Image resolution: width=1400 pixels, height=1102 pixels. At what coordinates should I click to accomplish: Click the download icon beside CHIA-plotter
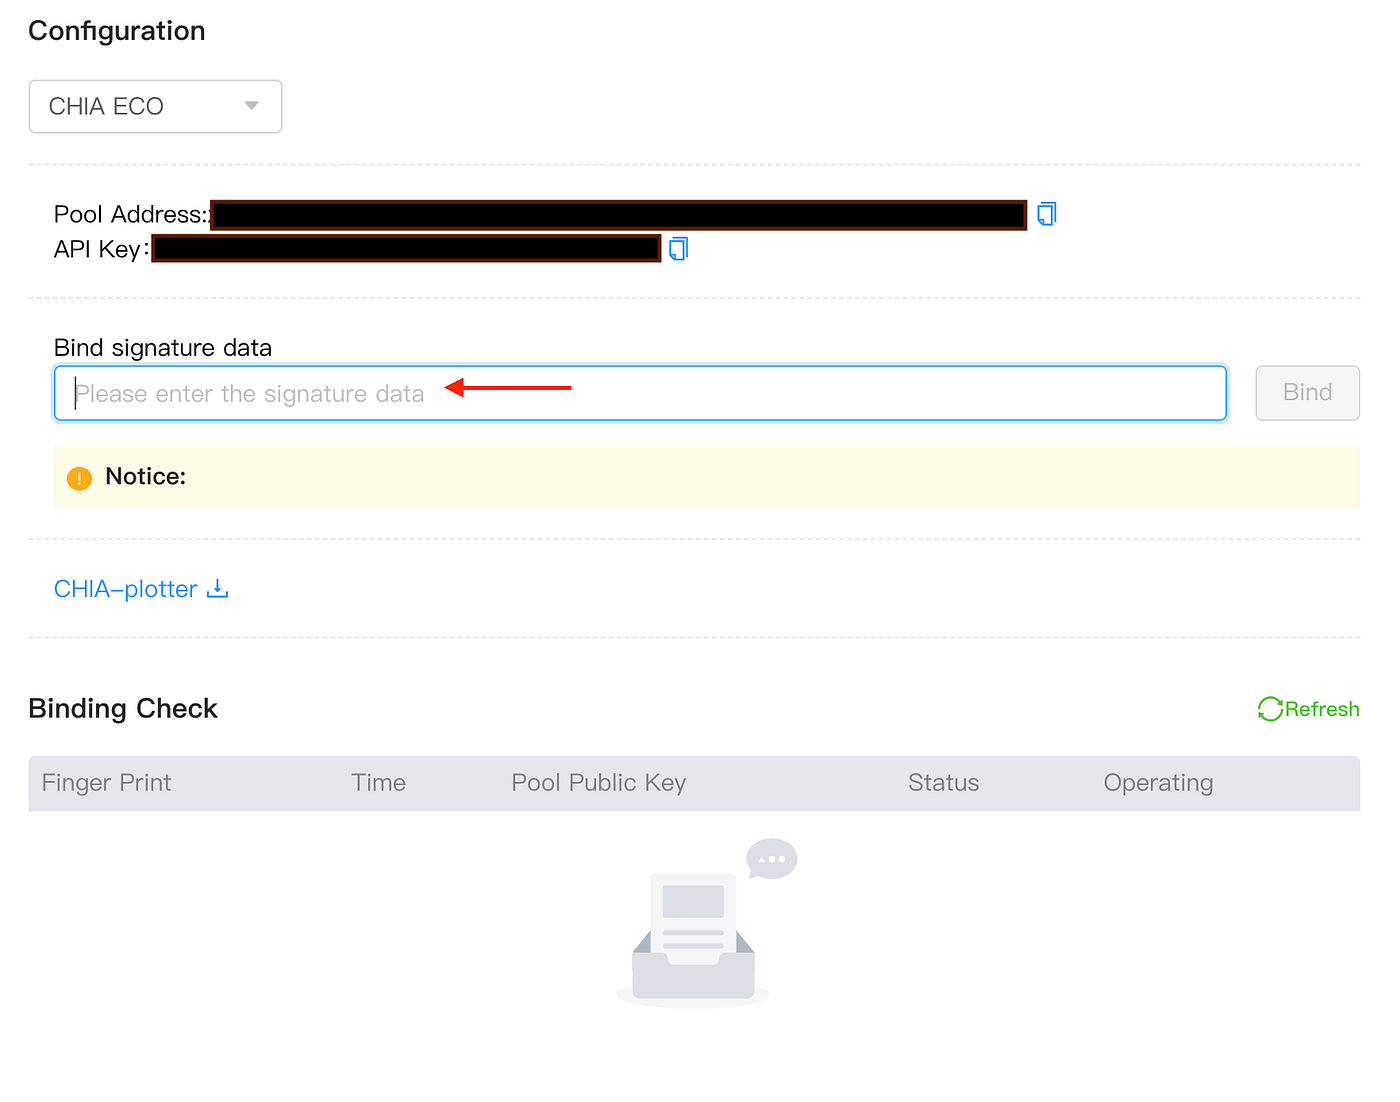(218, 589)
